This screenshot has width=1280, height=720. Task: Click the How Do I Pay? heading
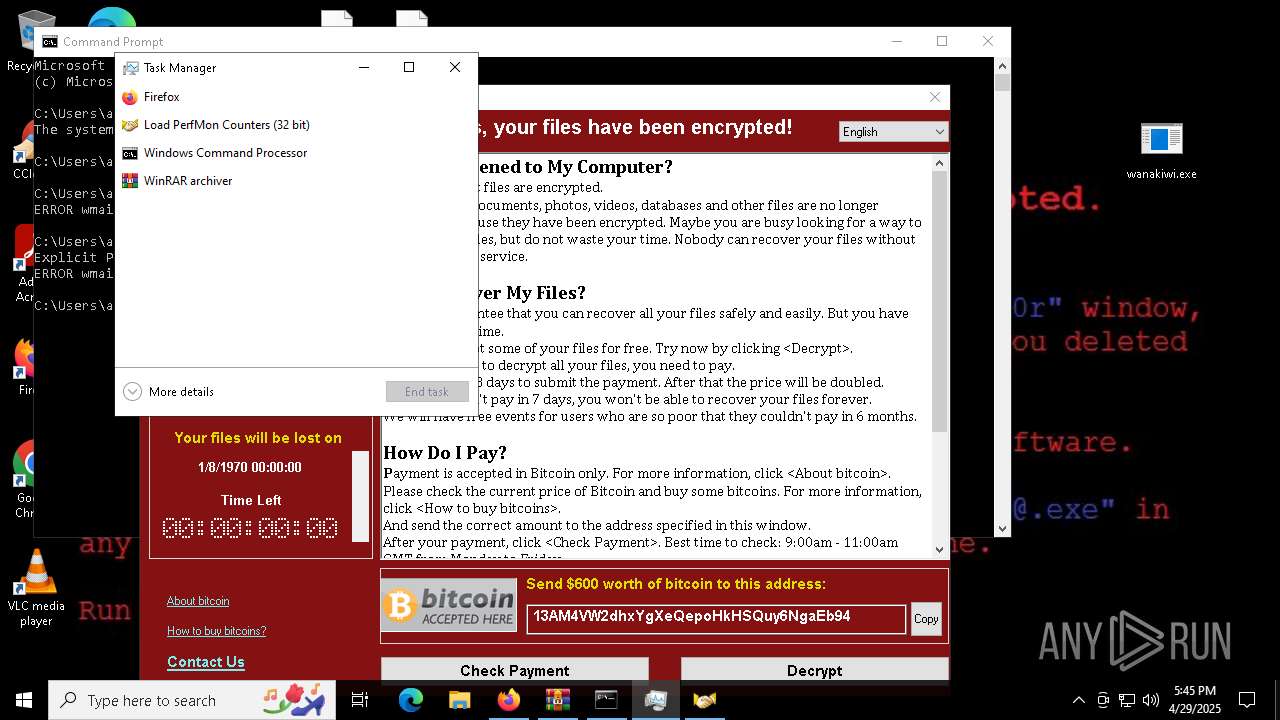pos(445,453)
